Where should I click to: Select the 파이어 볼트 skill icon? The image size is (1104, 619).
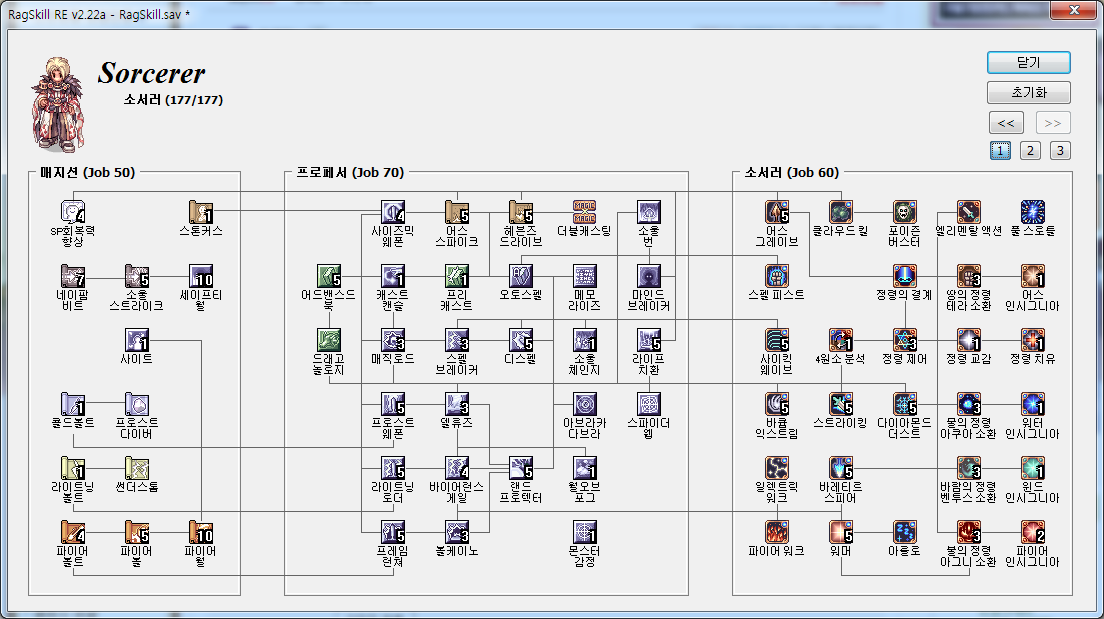coord(73,532)
